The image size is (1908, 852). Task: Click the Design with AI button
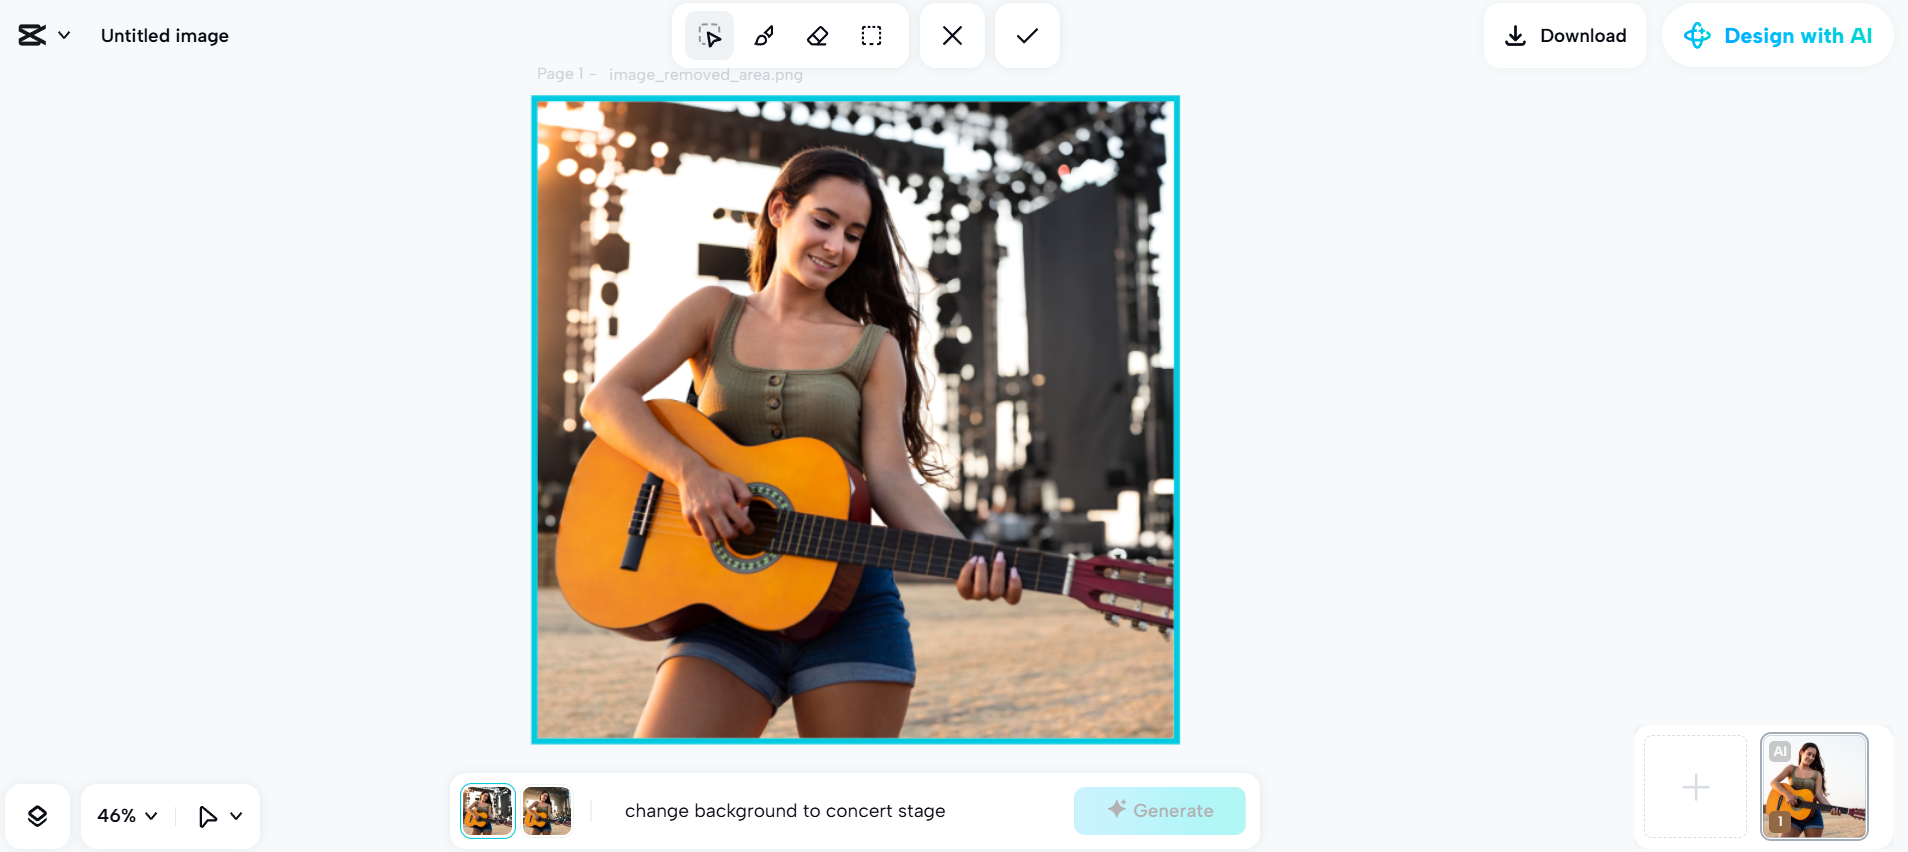click(1778, 36)
